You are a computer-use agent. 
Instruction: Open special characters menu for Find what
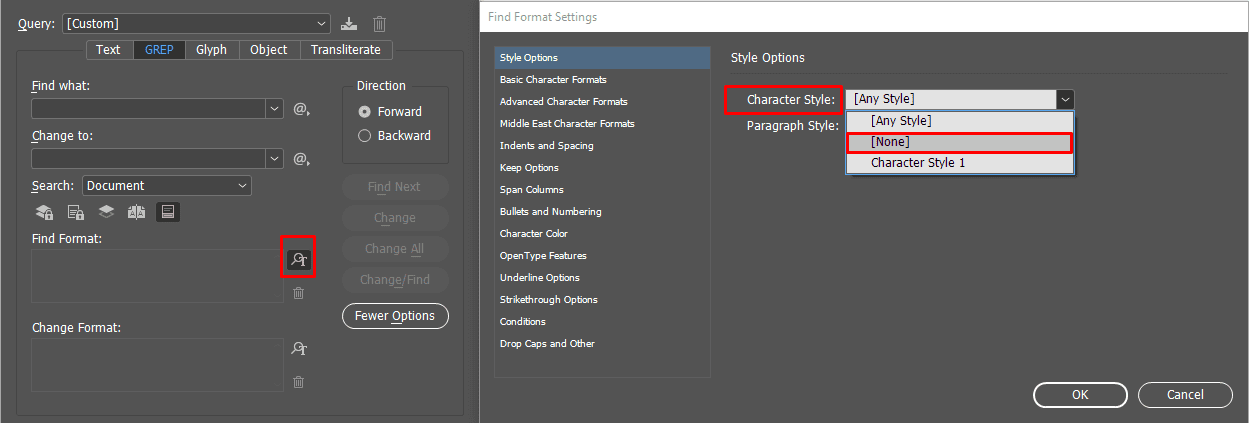click(302, 109)
